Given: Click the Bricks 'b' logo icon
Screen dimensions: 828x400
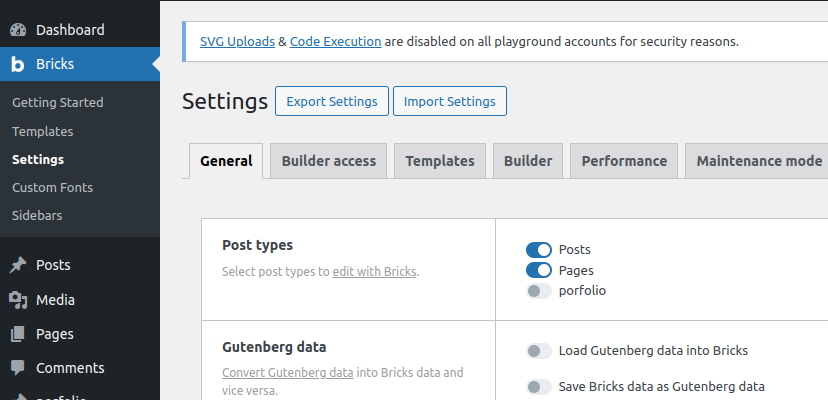Looking at the screenshot, I should [x=18, y=64].
